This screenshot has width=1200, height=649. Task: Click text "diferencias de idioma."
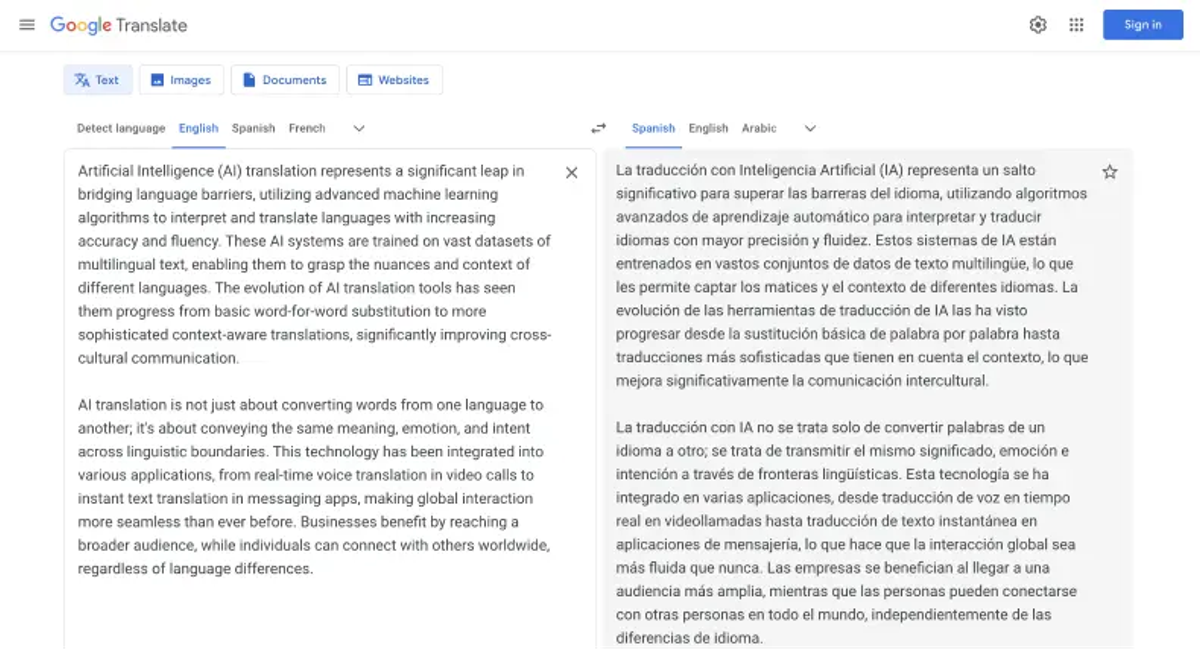tap(689, 638)
